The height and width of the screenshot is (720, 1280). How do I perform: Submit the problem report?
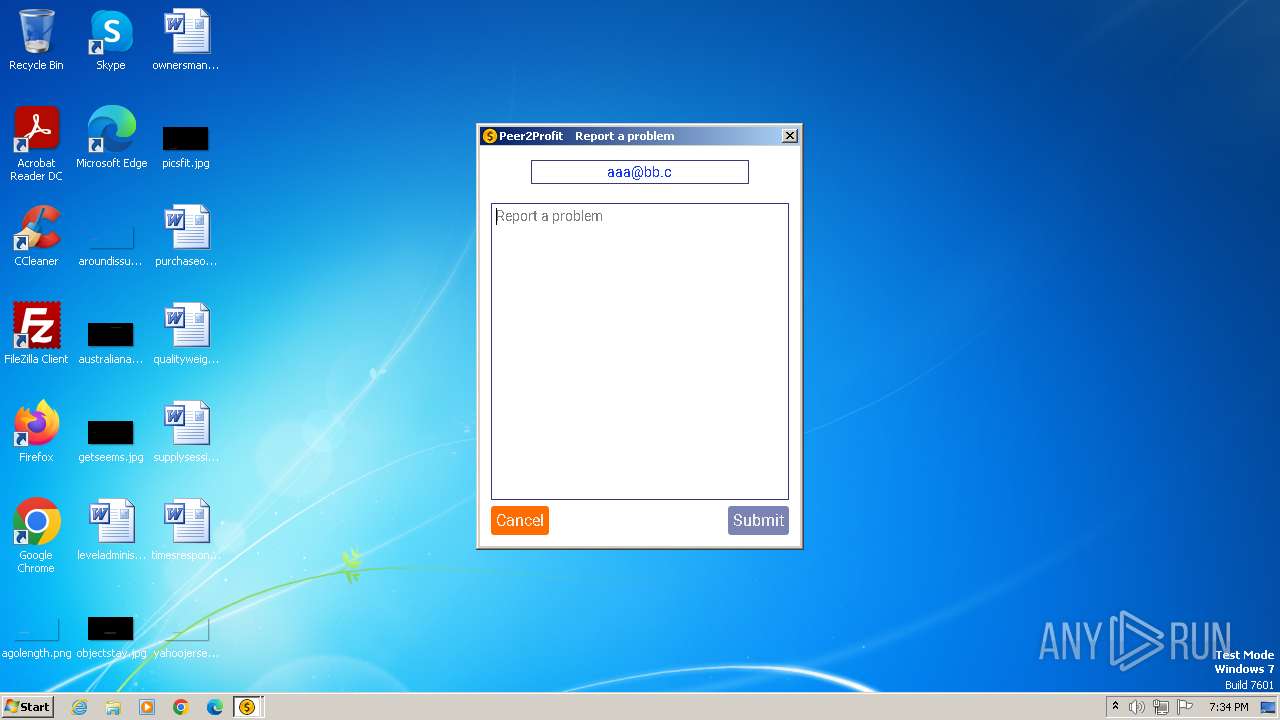coord(758,520)
